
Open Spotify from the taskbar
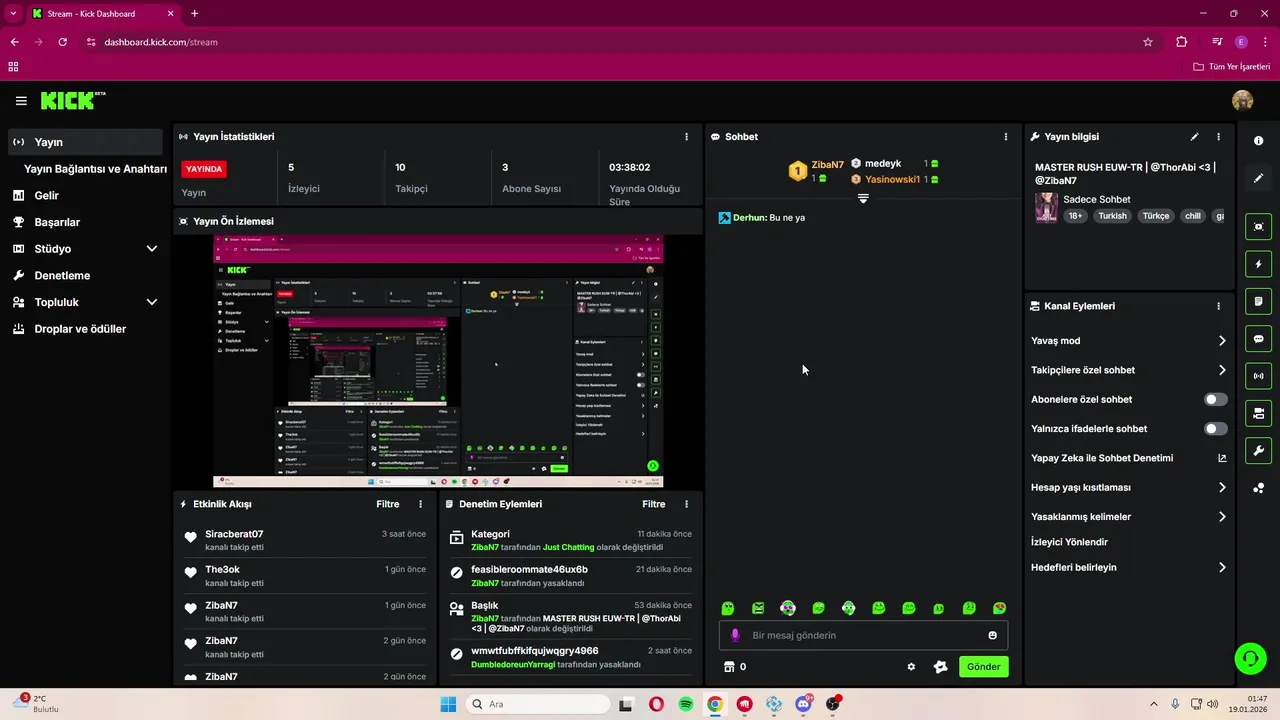pyautogui.click(x=686, y=704)
